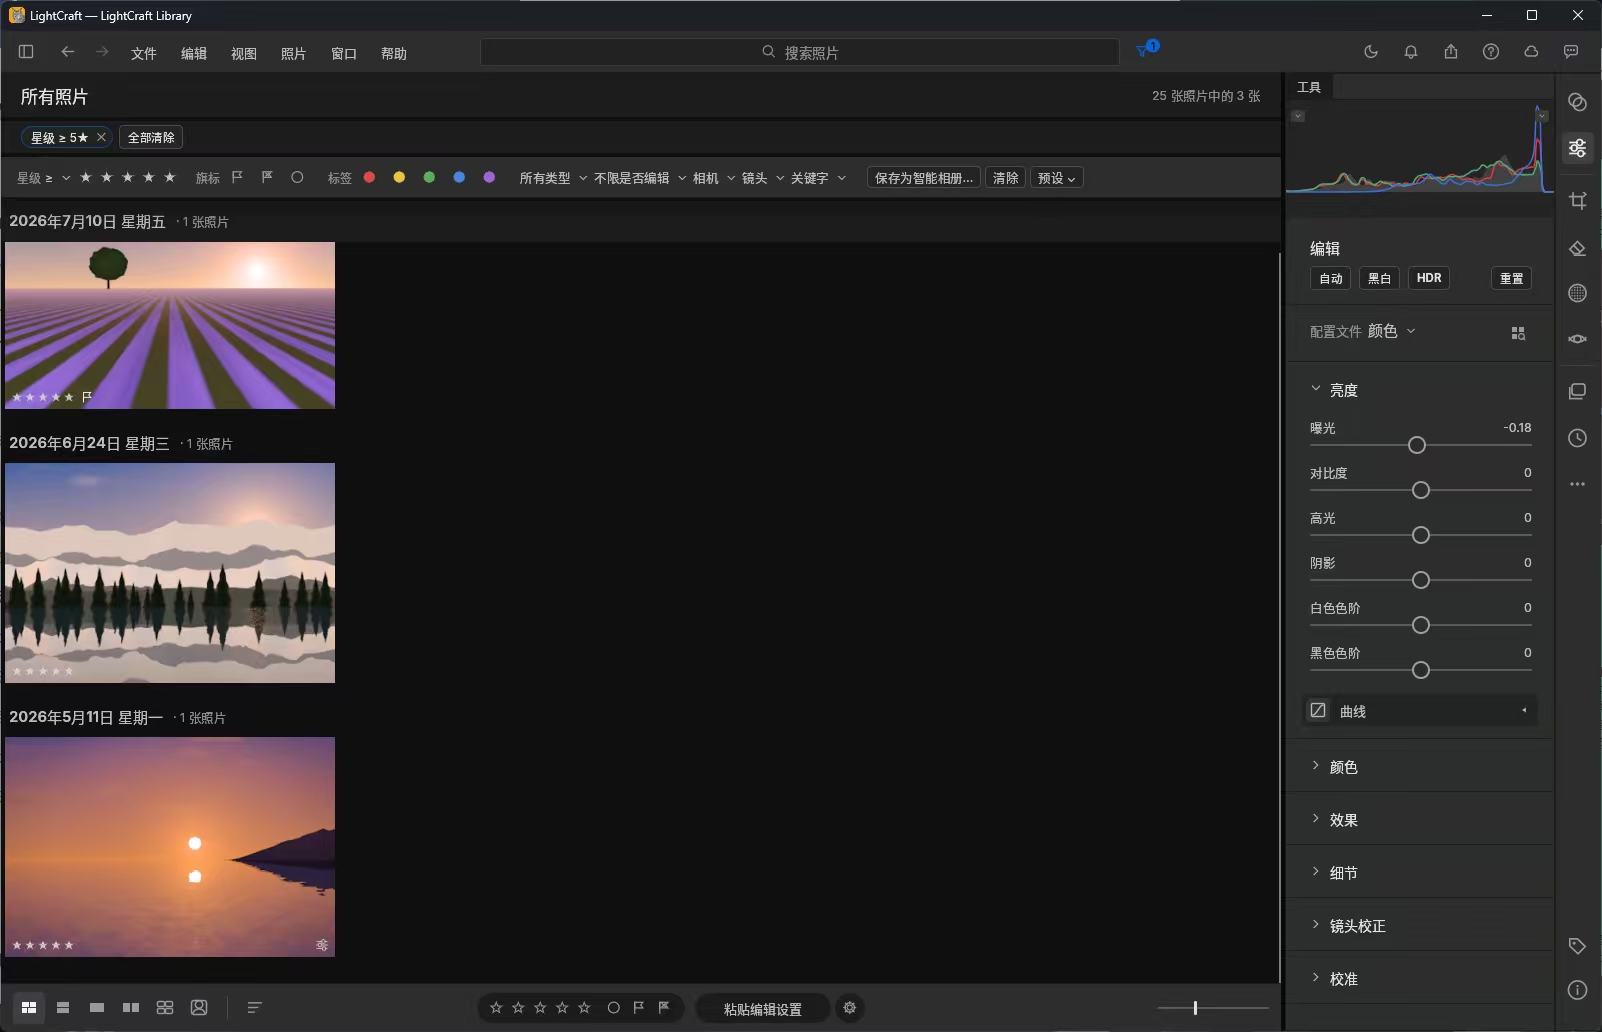Open the 帮助 menu
This screenshot has height=1032, width=1602.
pyautogui.click(x=394, y=53)
